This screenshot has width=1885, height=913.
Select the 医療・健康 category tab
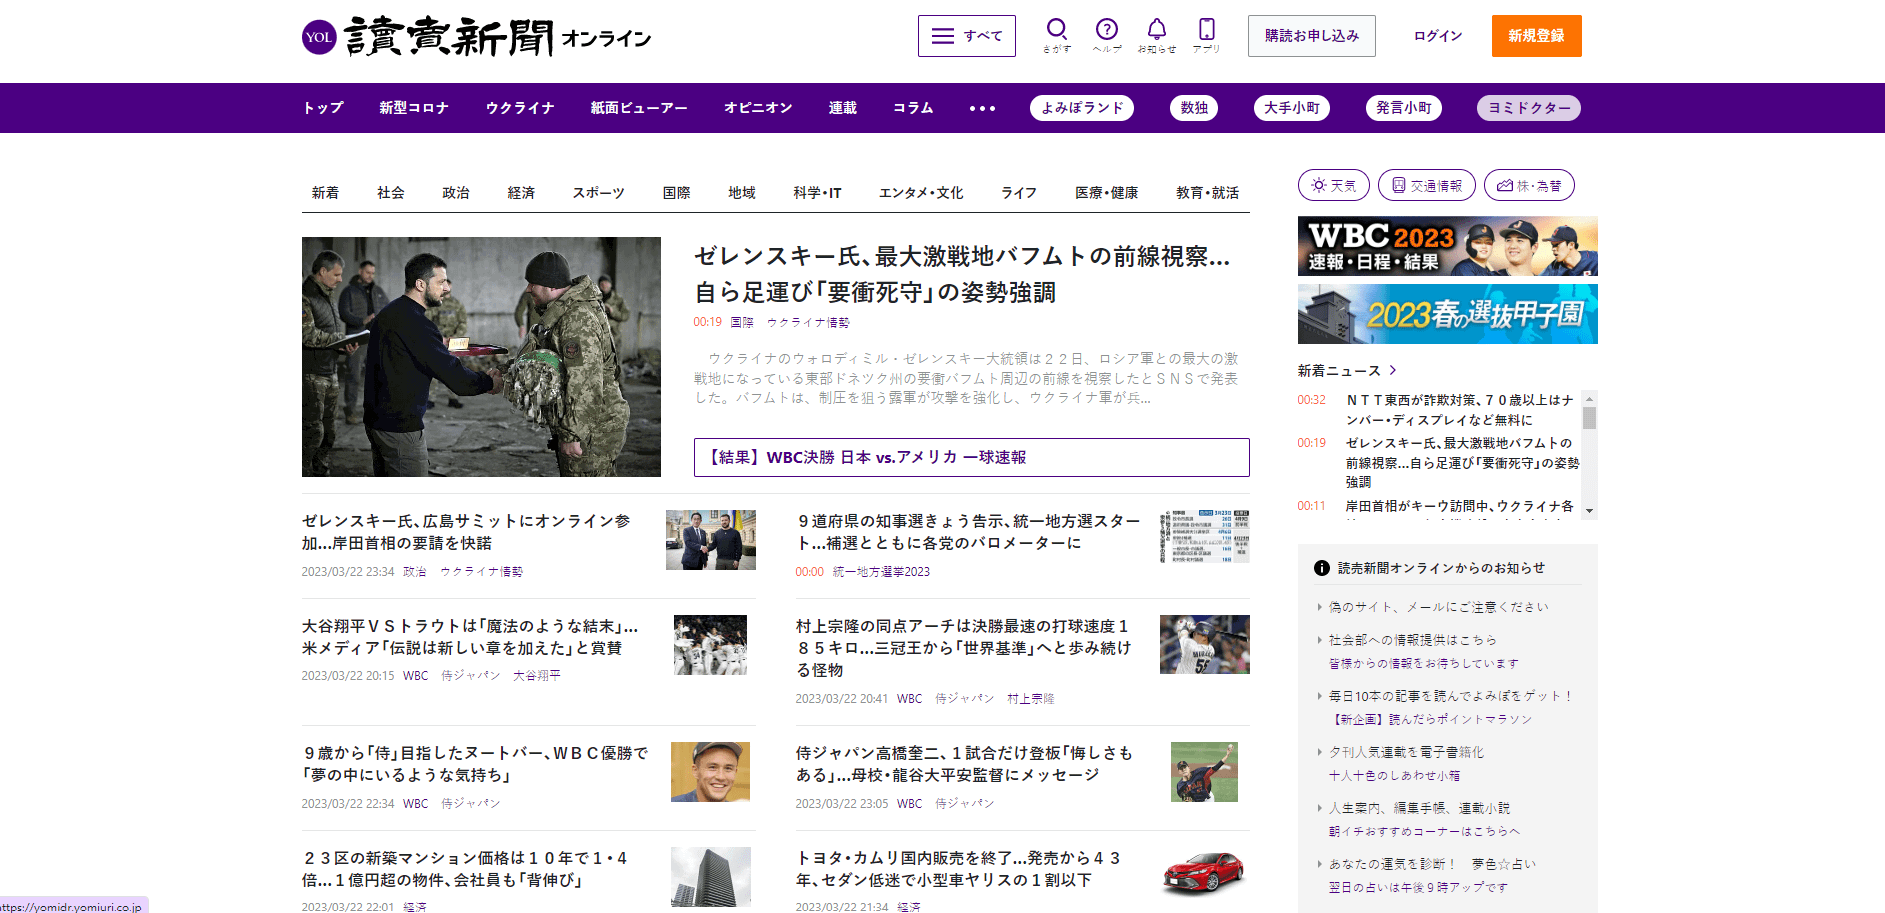1107,193
